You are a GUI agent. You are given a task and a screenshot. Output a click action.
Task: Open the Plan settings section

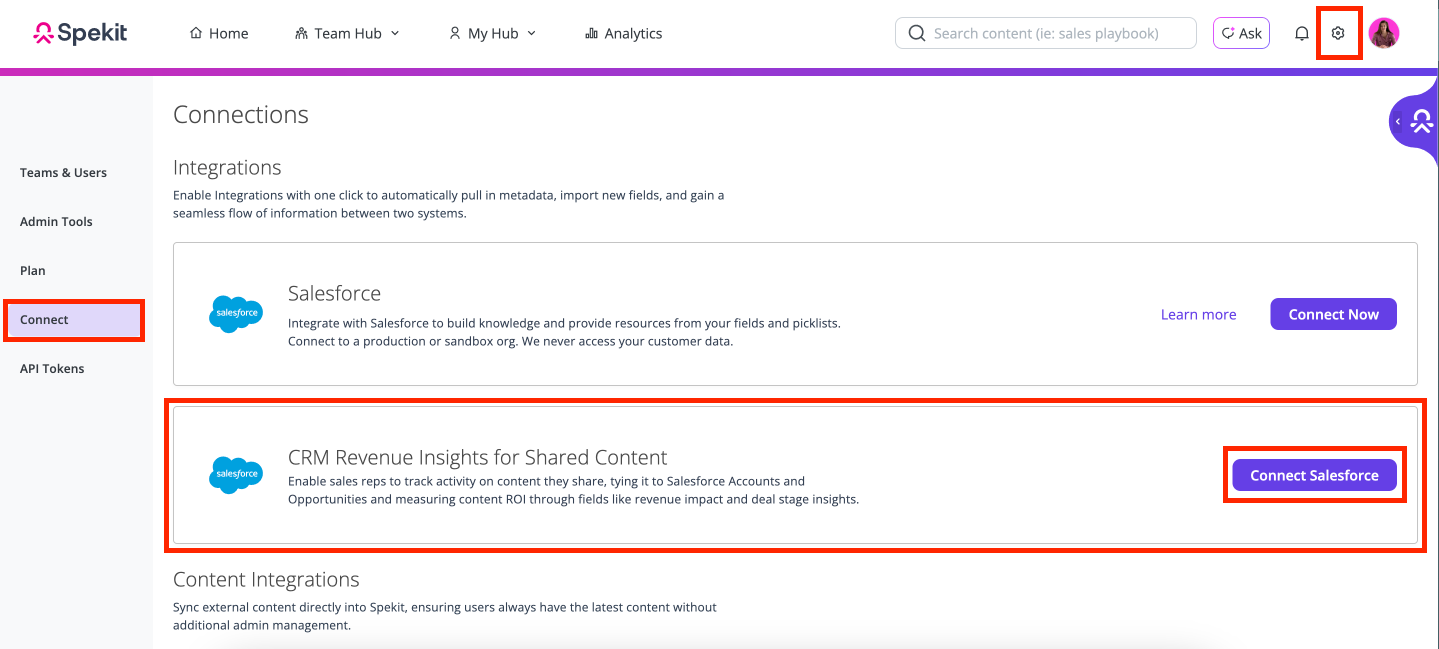click(33, 271)
